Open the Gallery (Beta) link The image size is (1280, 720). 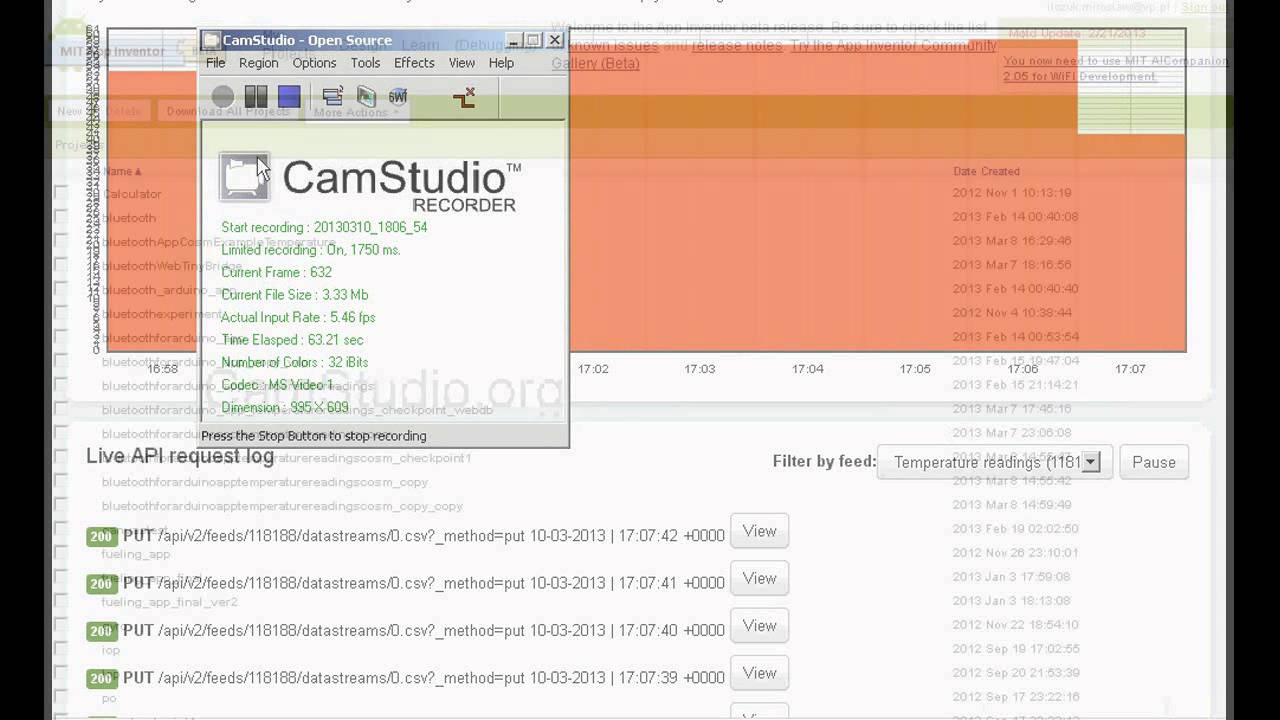coord(595,63)
